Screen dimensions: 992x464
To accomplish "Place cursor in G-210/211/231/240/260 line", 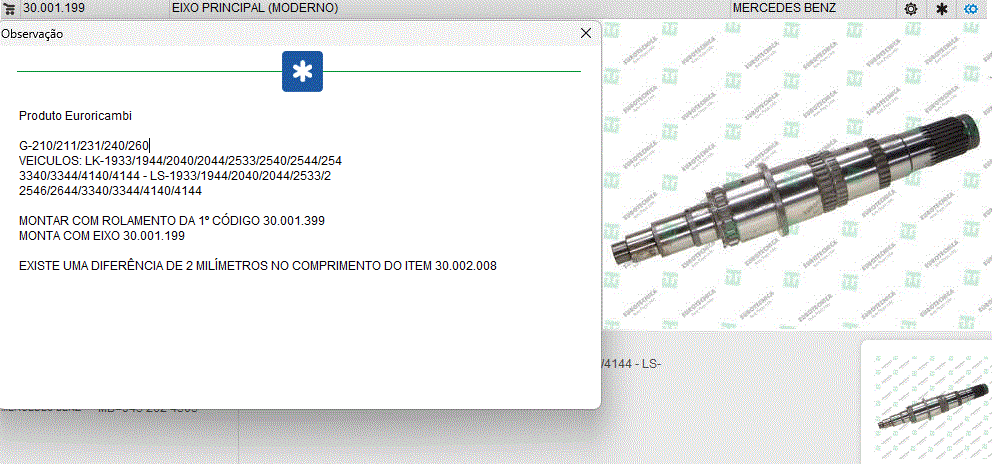I will pos(84,146).
